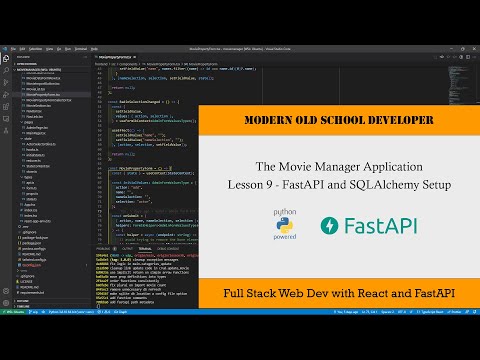
Task: Click the 'frontend' breadcrumb segment
Action: 101,64
